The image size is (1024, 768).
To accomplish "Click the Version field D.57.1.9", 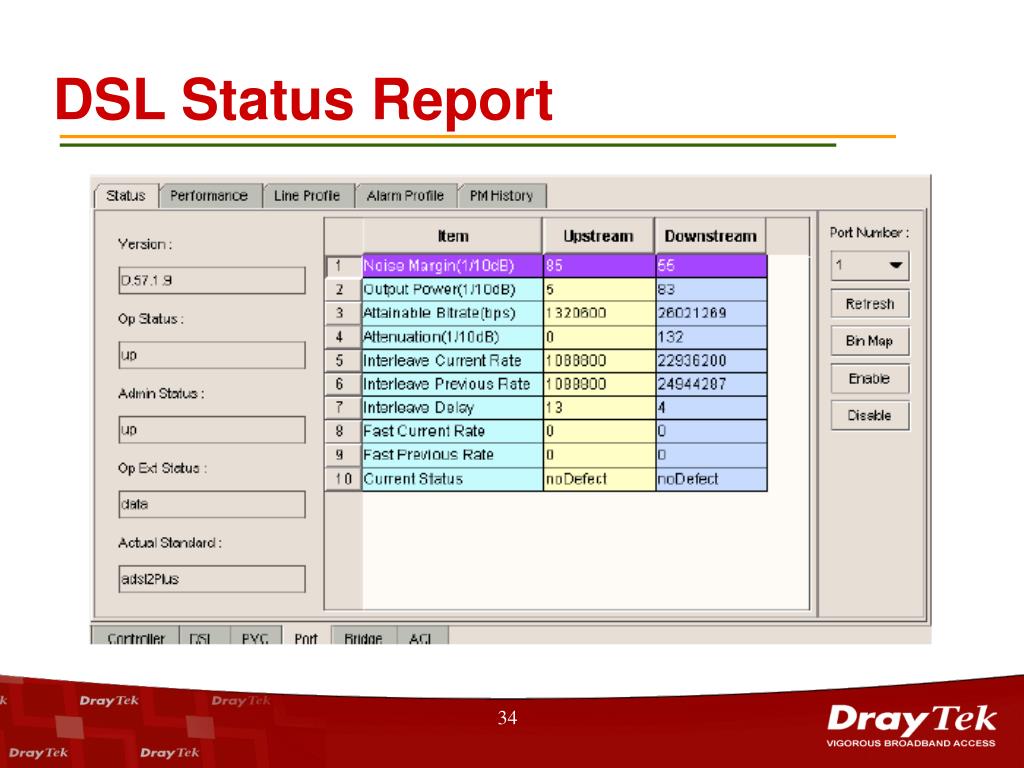I will click(212, 280).
